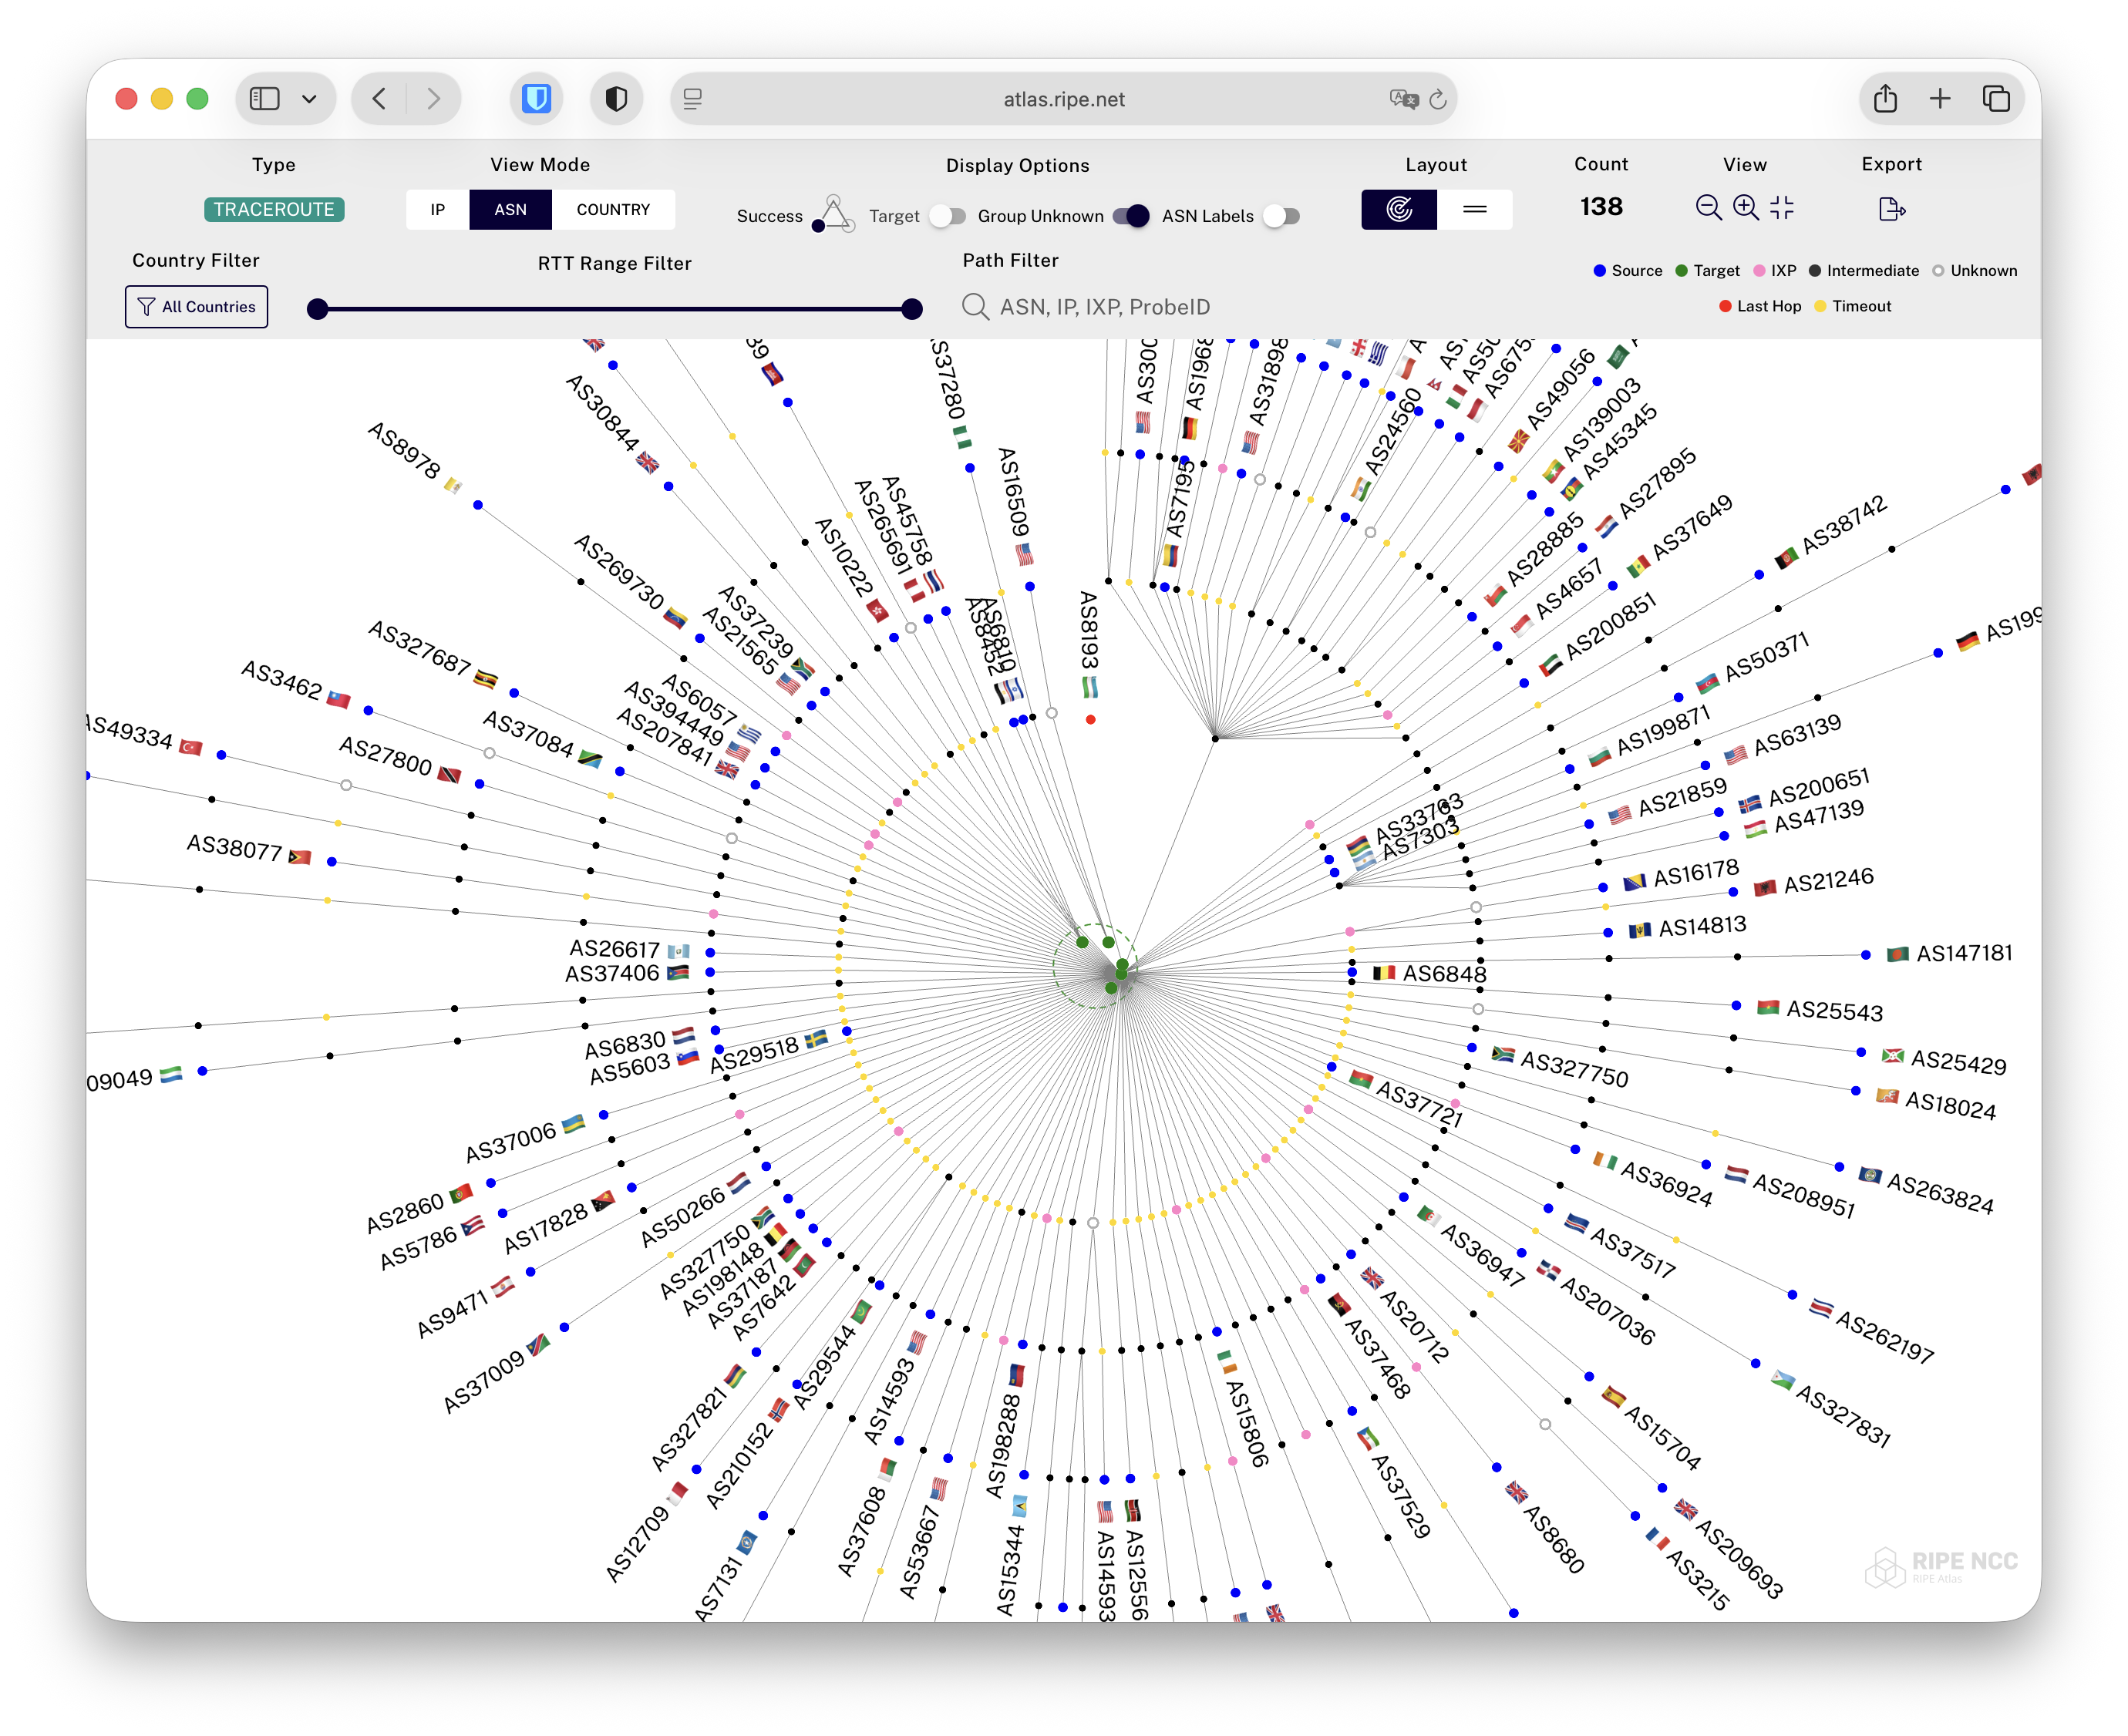Toggle the Target switch
Viewport: 2128px width, 1736px height.
point(946,216)
